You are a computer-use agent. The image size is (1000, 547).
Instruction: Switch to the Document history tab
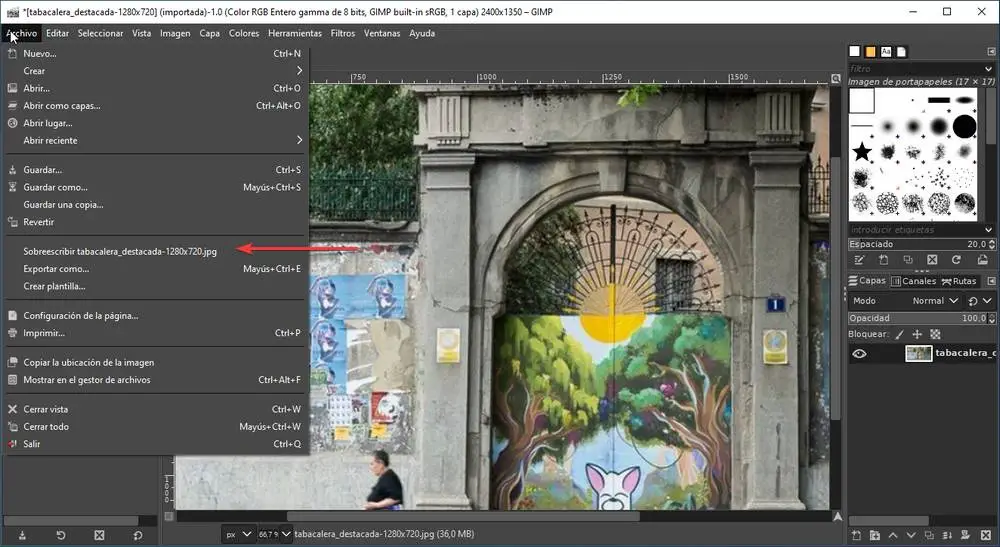point(901,52)
